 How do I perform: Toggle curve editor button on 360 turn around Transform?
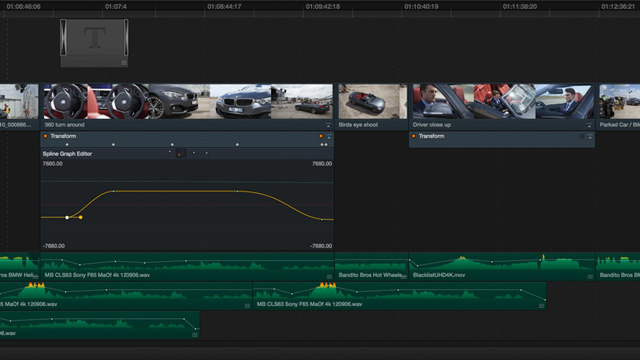click(321, 136)
